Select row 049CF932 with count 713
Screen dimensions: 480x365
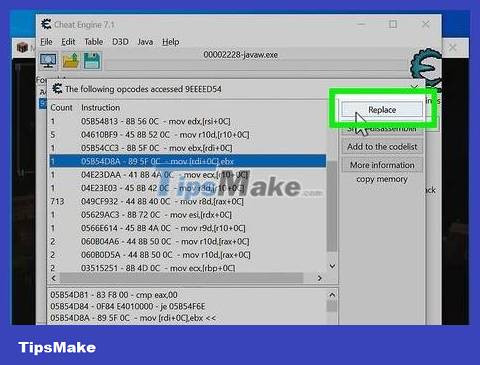click(188, 201)
